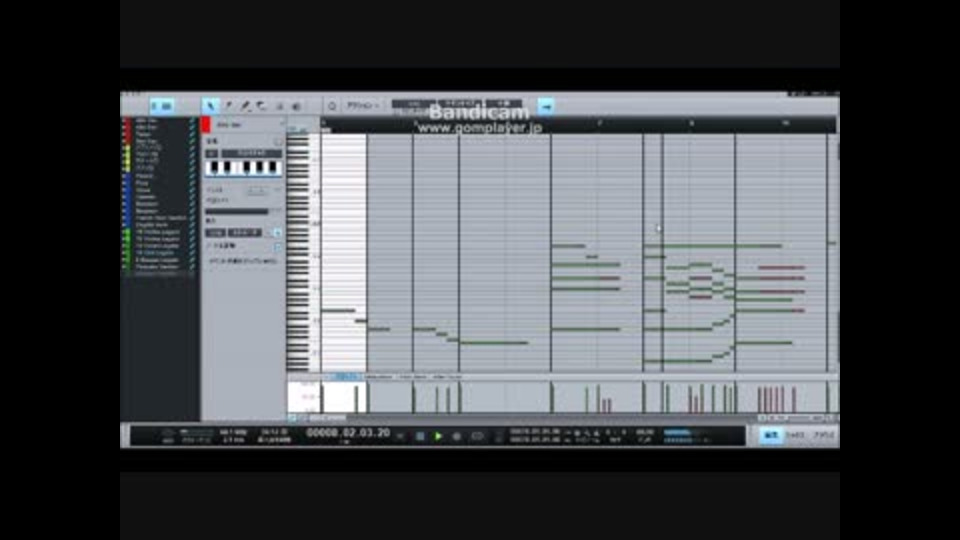960x540 pixels.
Task: Select the highlighted Velocity lane tab
Action: 348,377
